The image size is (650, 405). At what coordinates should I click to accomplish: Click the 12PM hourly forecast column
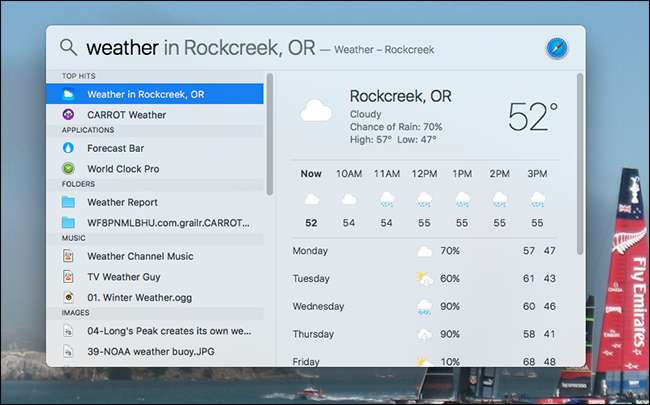point(424,198)
